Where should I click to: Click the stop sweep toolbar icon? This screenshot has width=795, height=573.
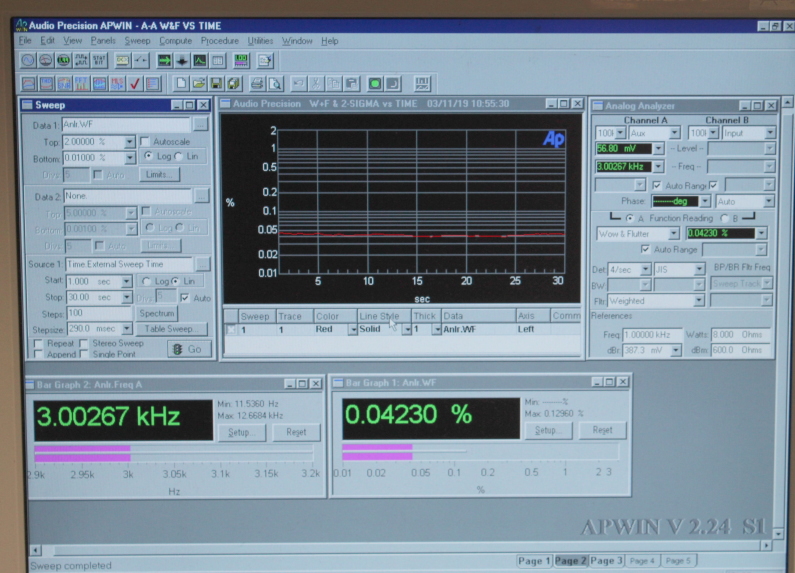click(x=392, y=83)
